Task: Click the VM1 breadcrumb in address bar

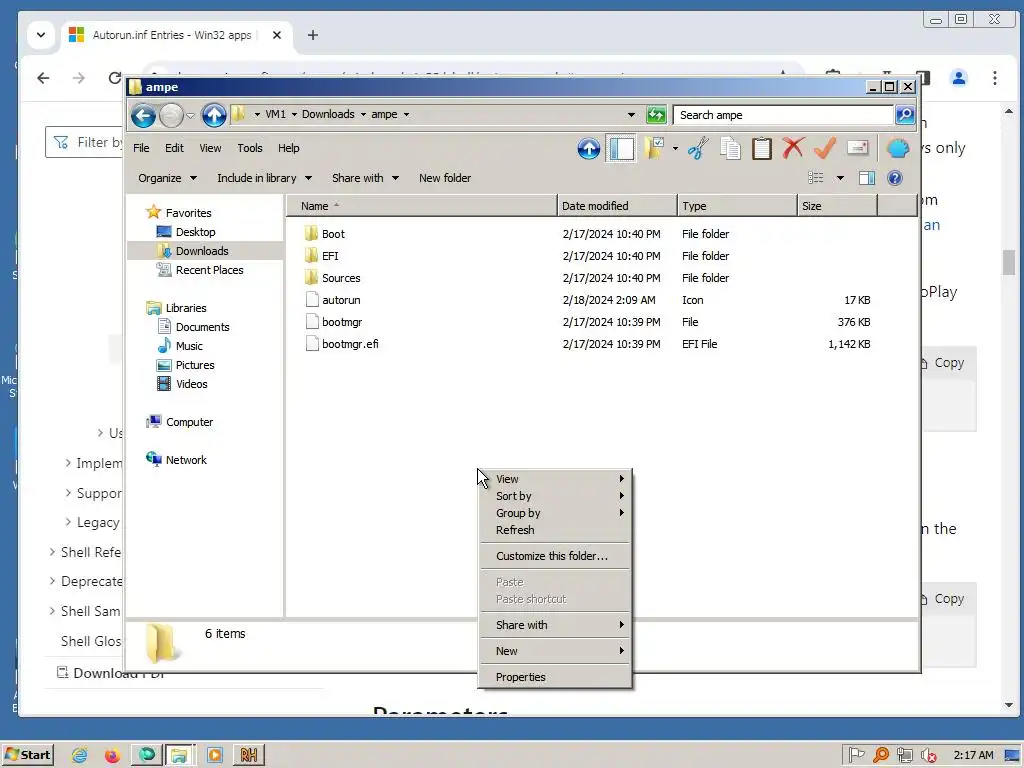Action: tap(275, 114)
